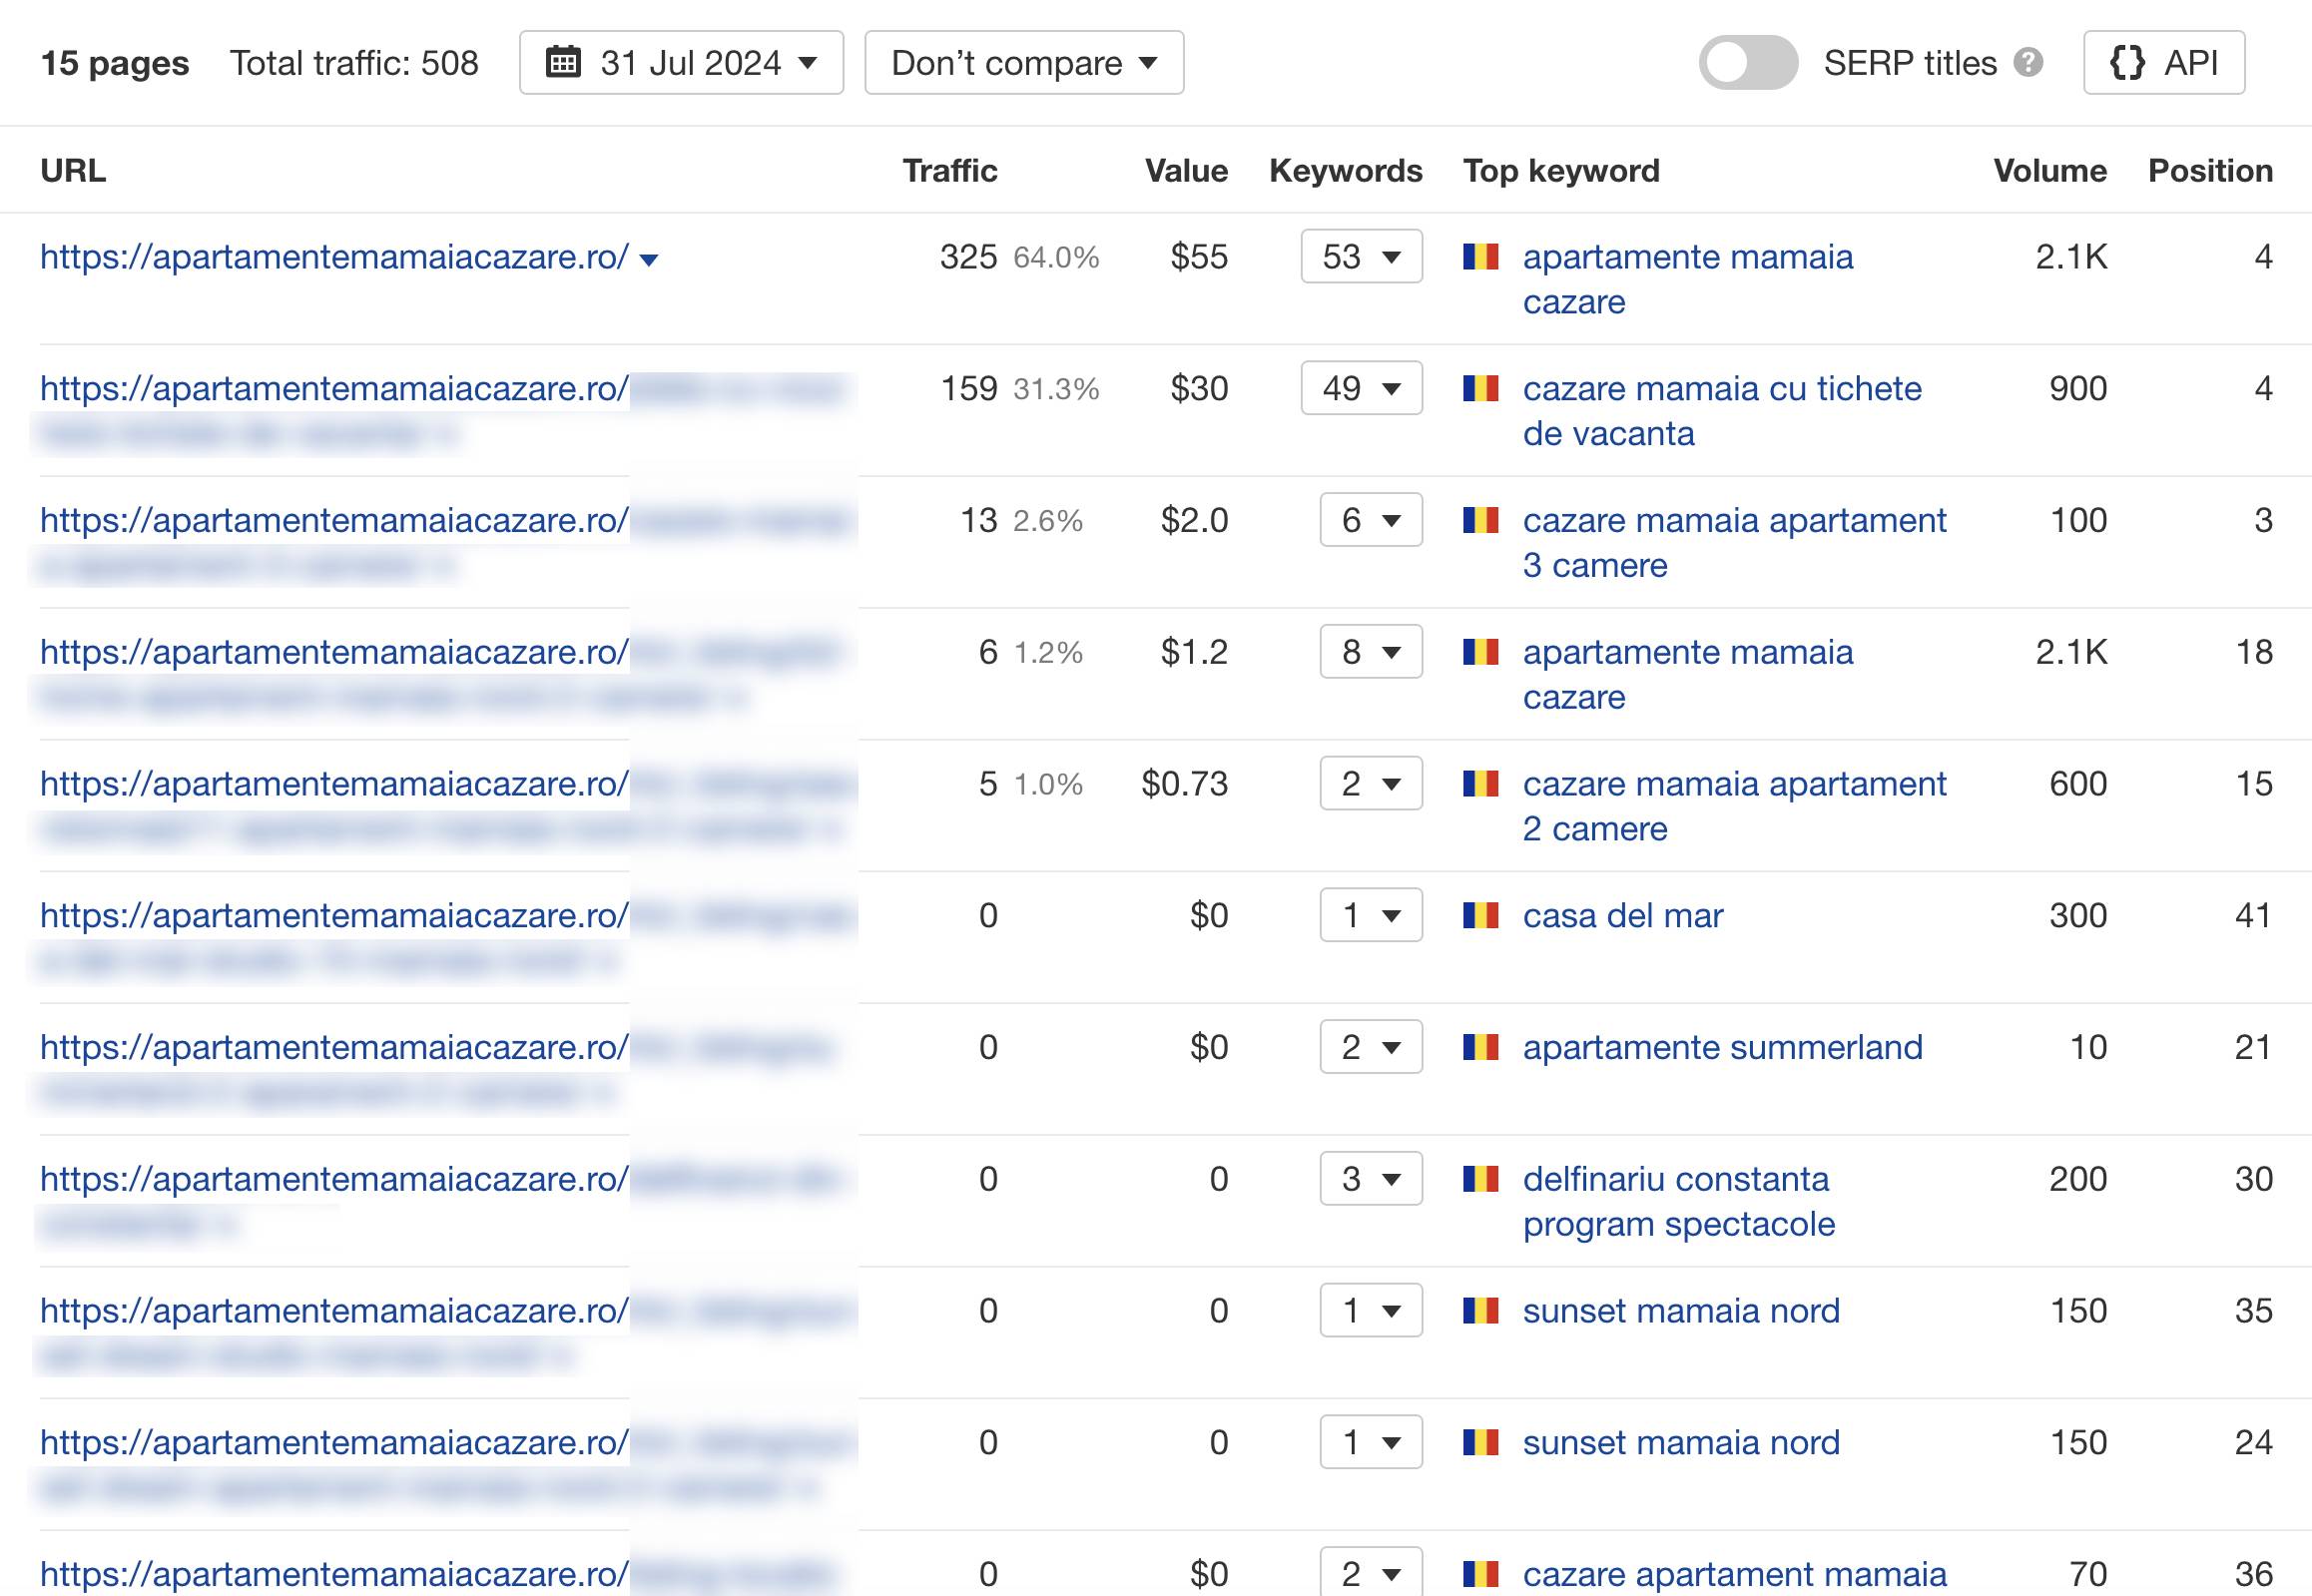Expand the 53 keywords dropdown
The width and height of the screenshot is (2312, 1596).
tap(1360, 257)
